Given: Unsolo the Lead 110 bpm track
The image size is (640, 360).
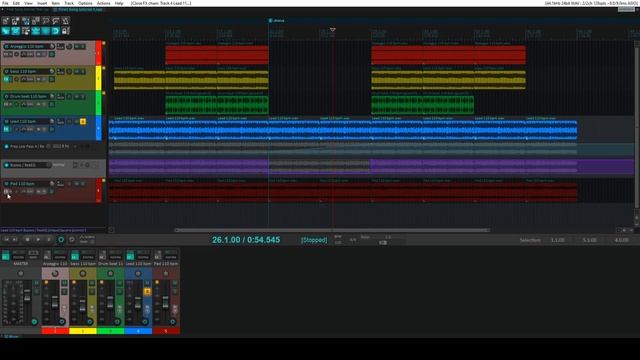Looking at the screenshot, I should tap(83, 121).
